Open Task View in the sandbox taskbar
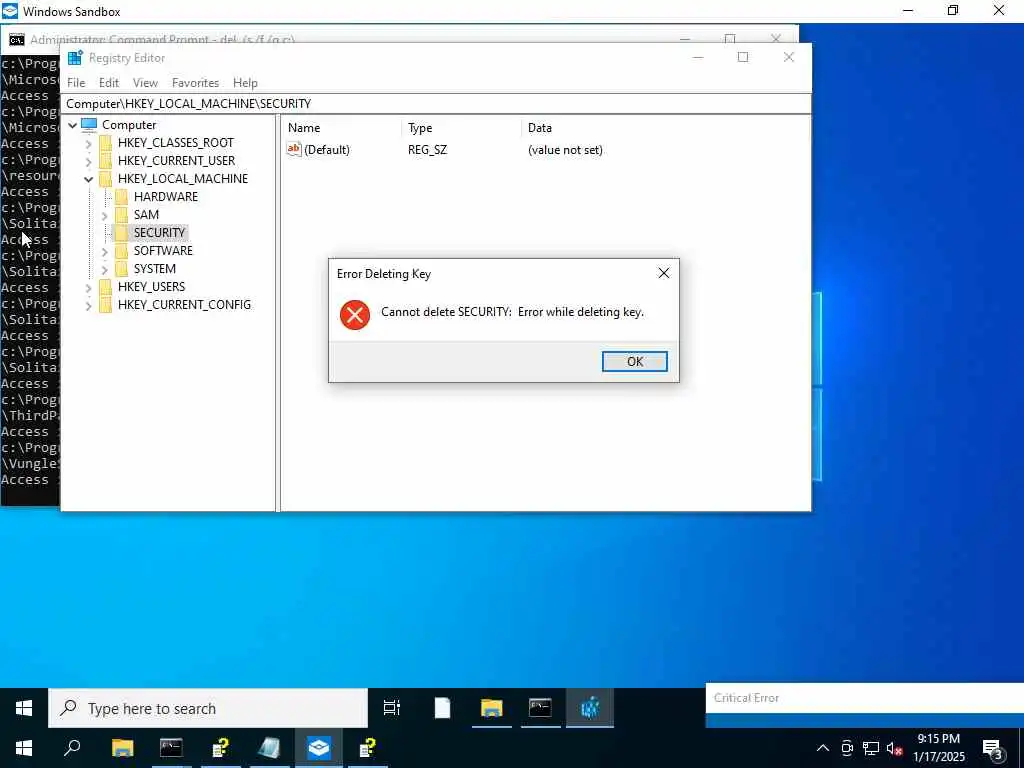The width and height of the screenshot is (1024, 768). coord(391,708)
